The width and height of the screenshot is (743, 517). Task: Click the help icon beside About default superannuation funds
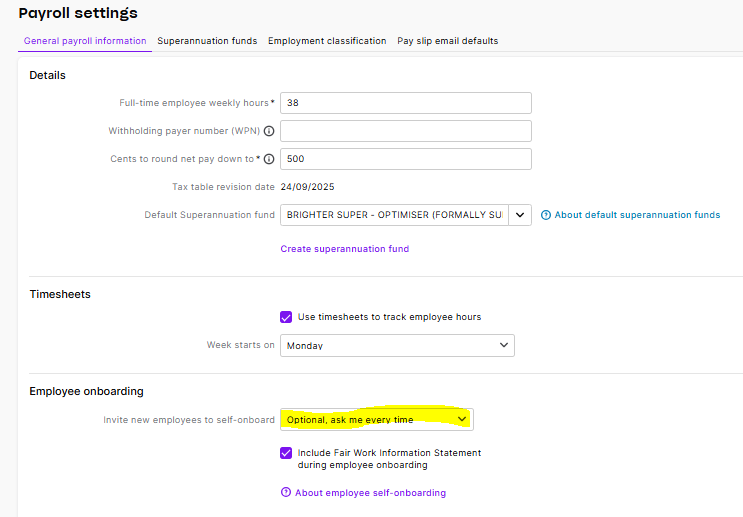click(x=546, y=215)
